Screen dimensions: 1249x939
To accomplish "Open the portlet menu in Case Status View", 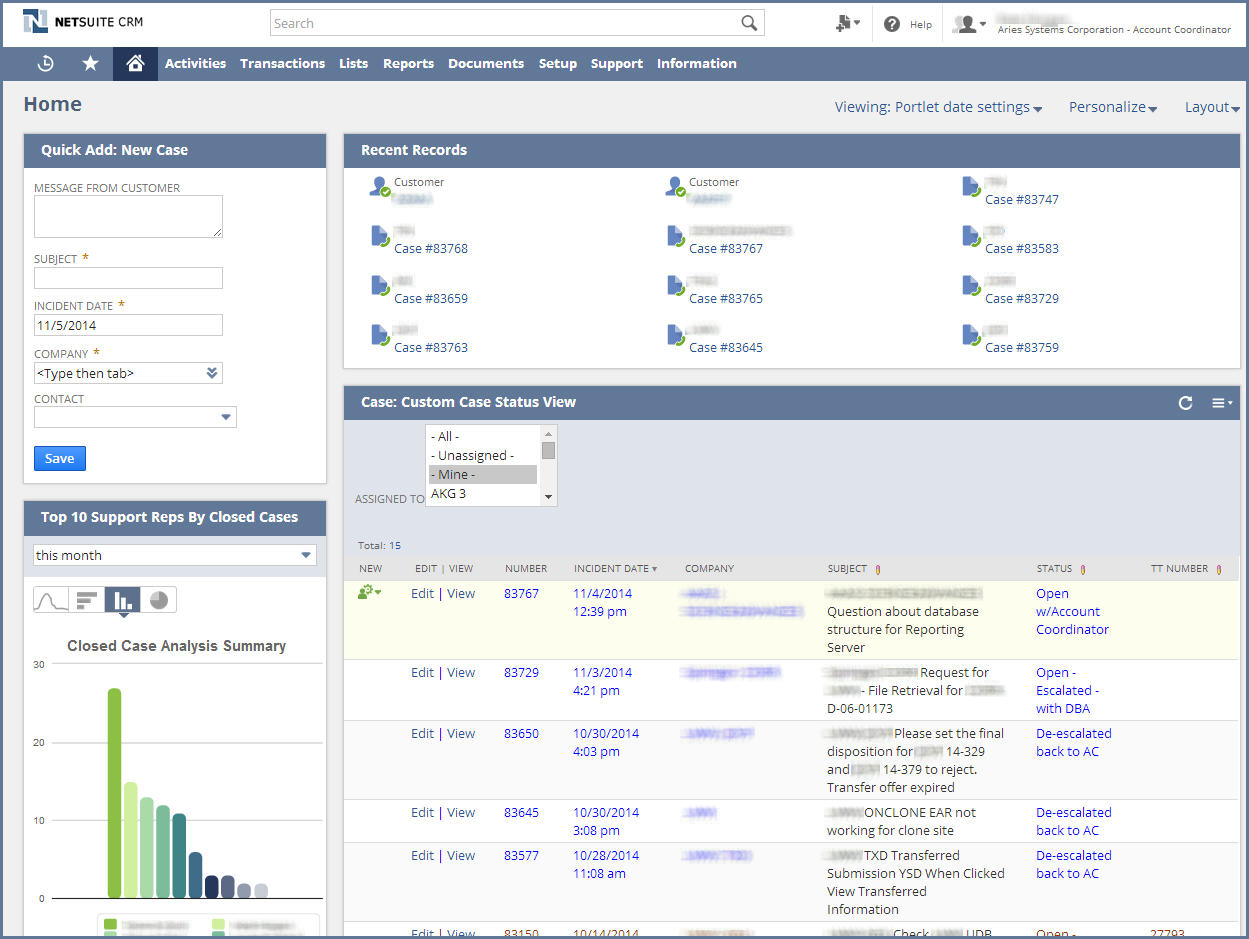I will click(x=1221, y=403).
